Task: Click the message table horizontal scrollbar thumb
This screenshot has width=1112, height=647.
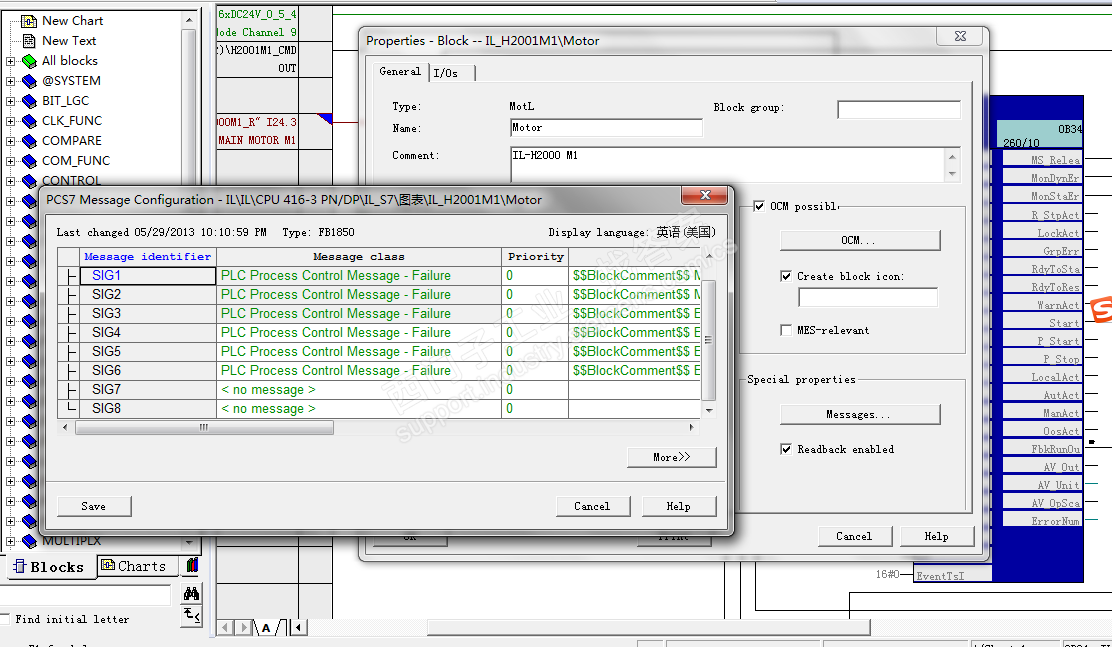Action: 204,428
